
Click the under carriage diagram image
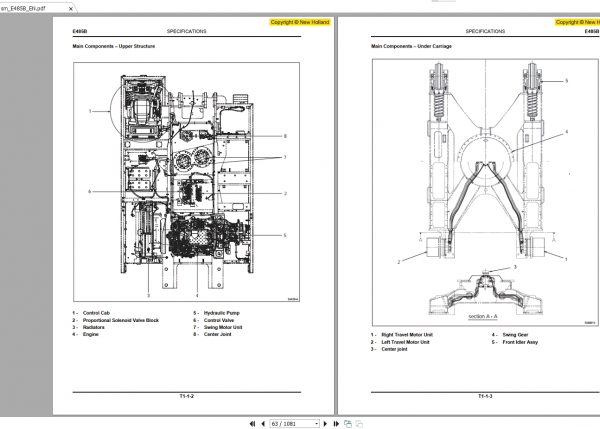click(x=485, y=192)
